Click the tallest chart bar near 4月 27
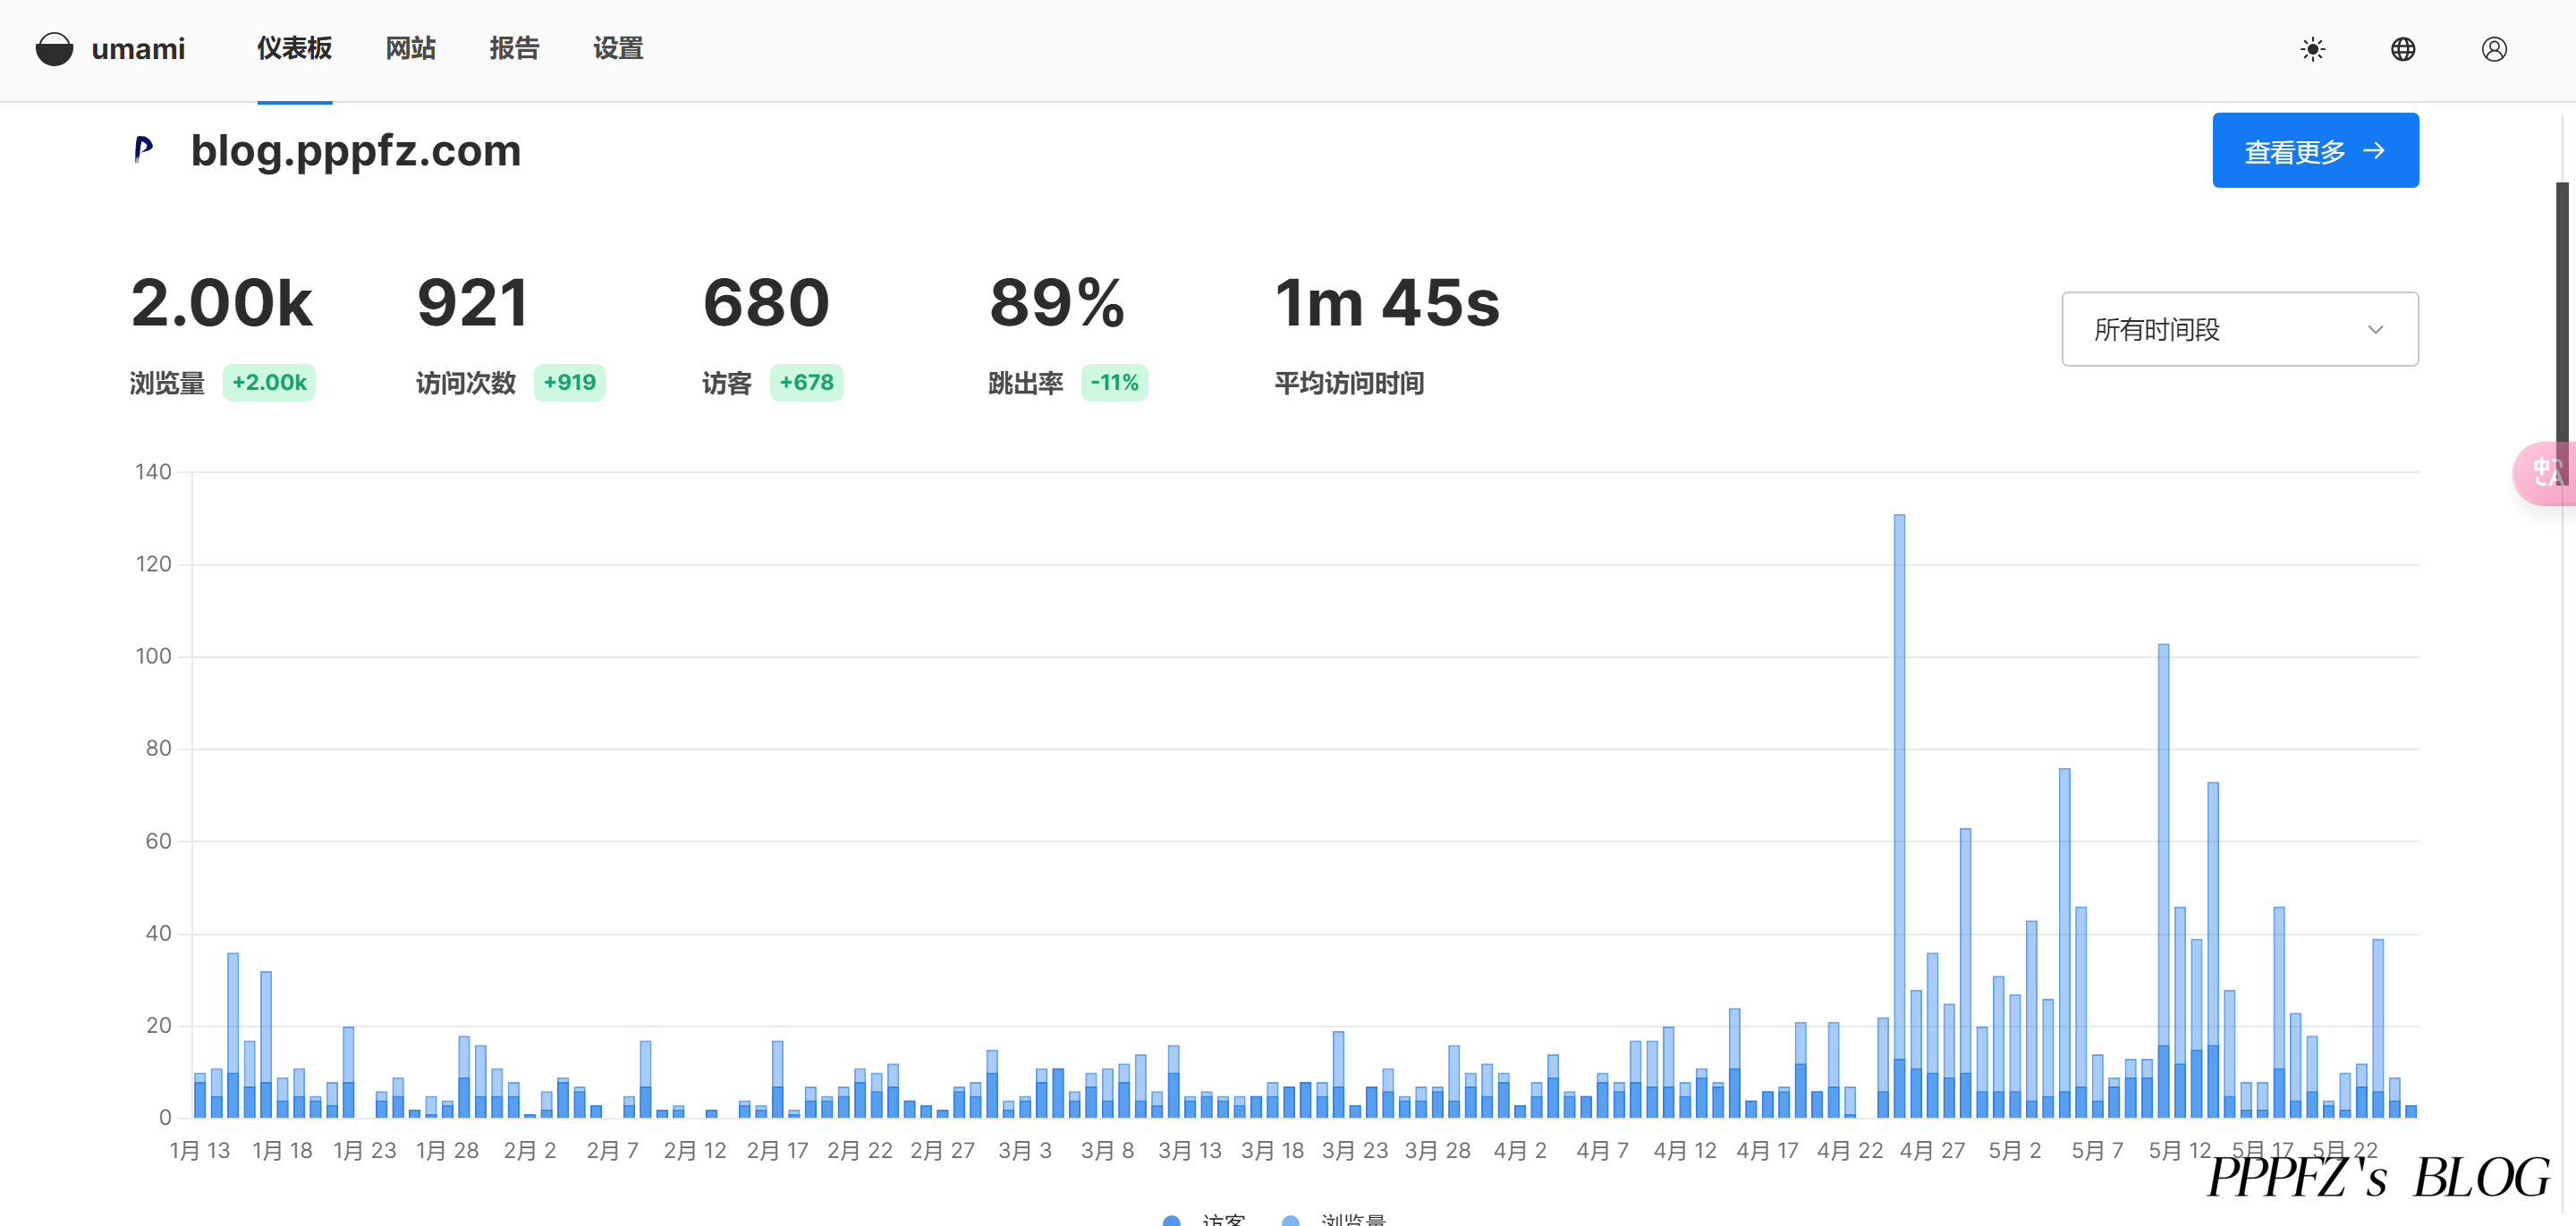This screenshot has width=2576, height=1226. tap(1899, 815)
